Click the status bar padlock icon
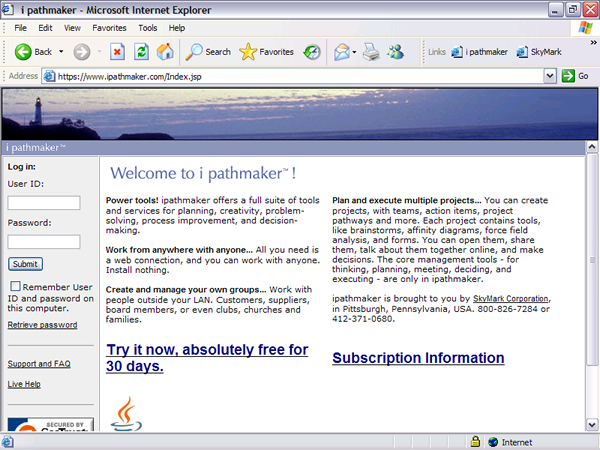This screenshot has height=450, width=600. [x=475, y=442]
